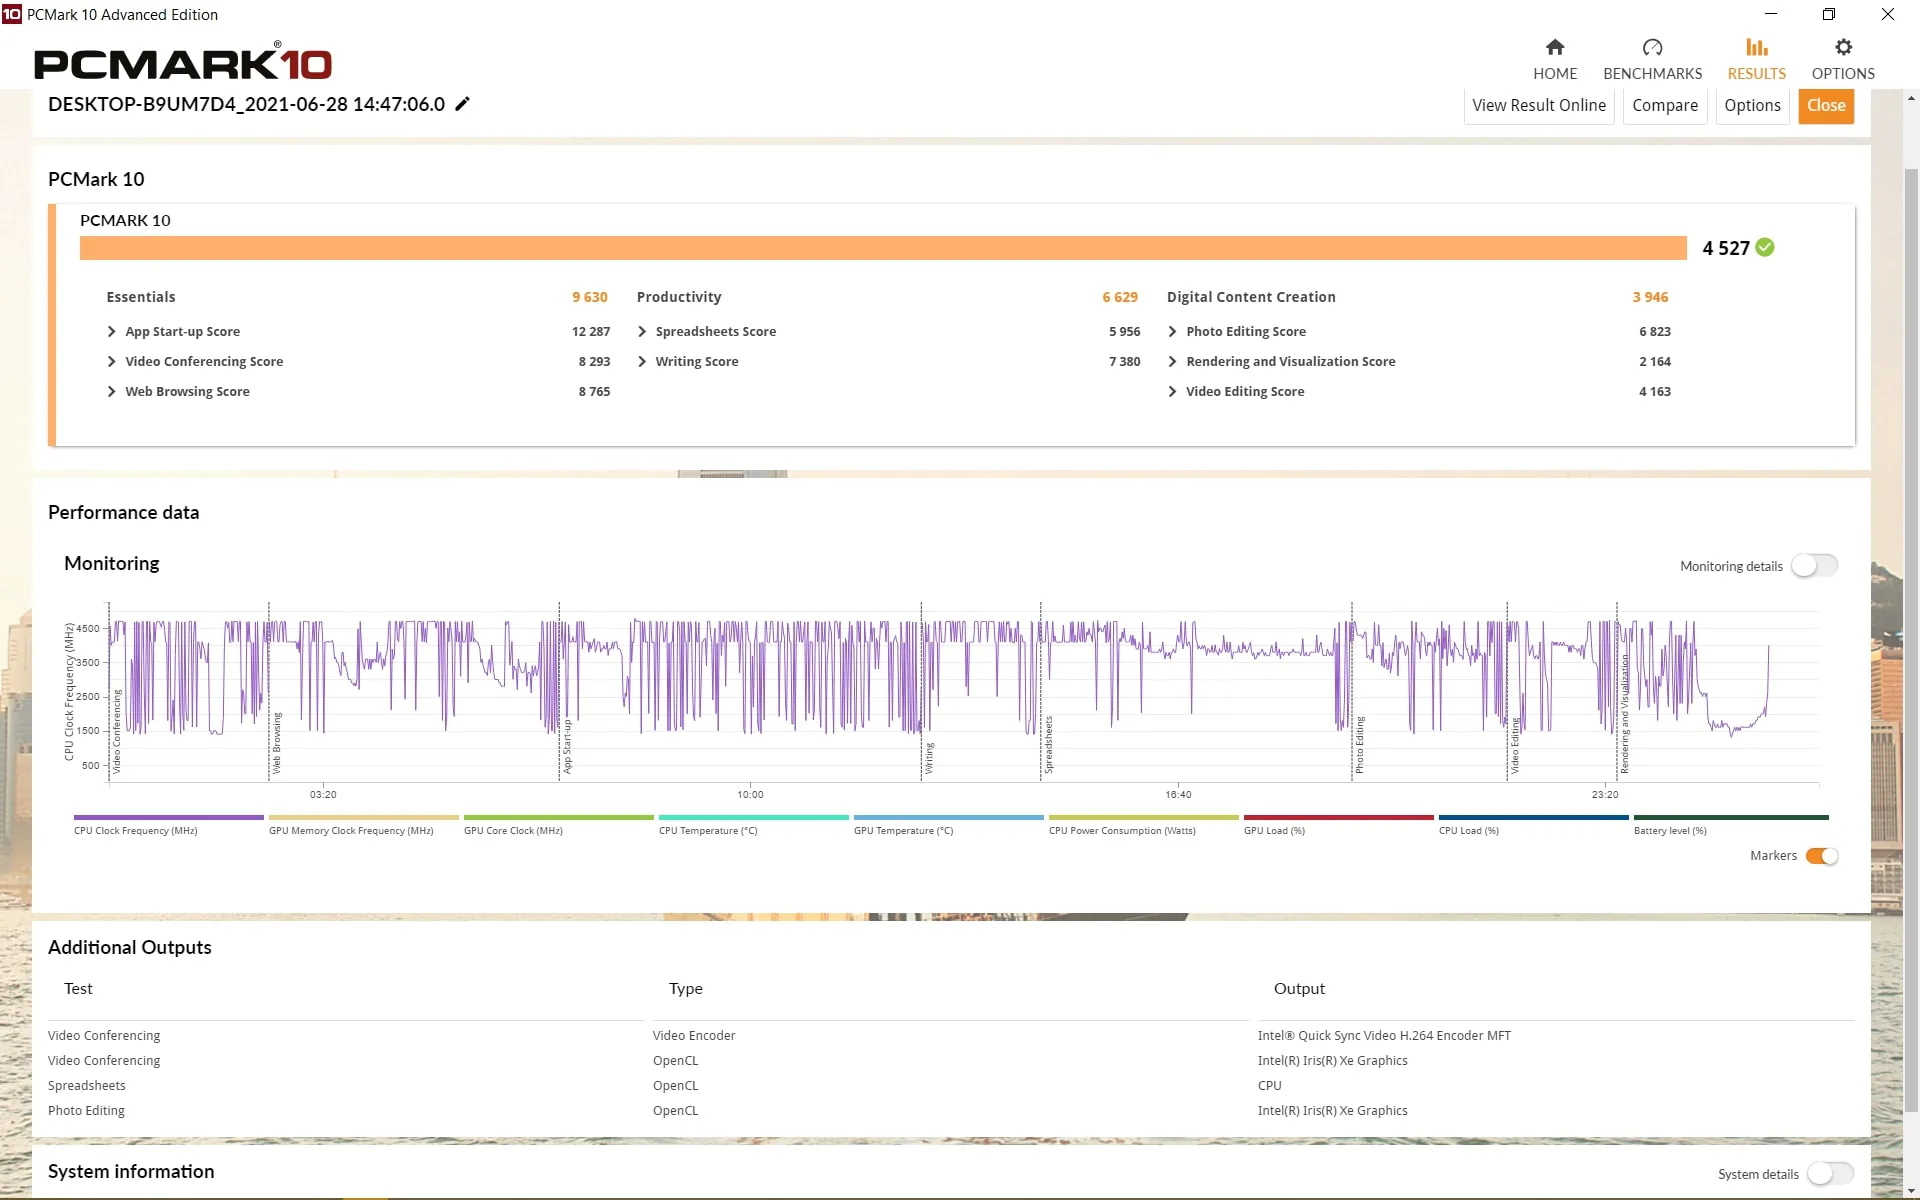1920x1200 pixels.
Task: Click the Compare button
Action: tap(1665, 105)
